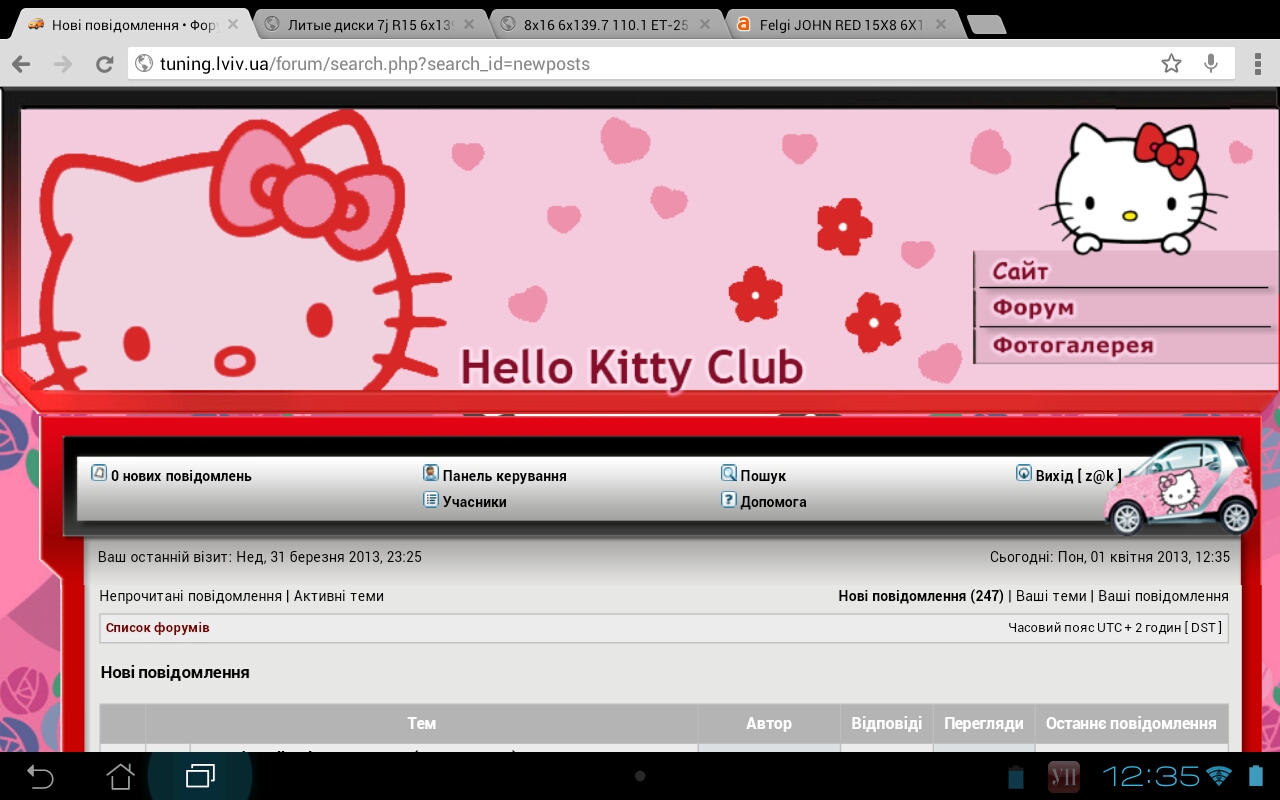Open the 'Форум' banner menu item
1280x800 pixels.
tap(1033, 308)
